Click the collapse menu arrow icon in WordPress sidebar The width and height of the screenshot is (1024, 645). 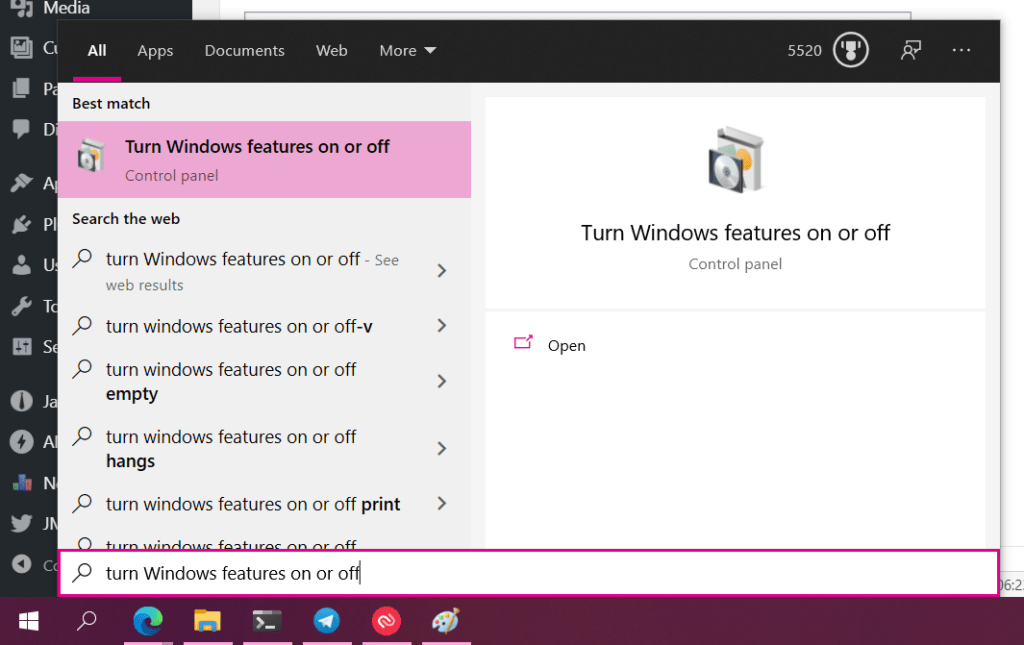22,564
